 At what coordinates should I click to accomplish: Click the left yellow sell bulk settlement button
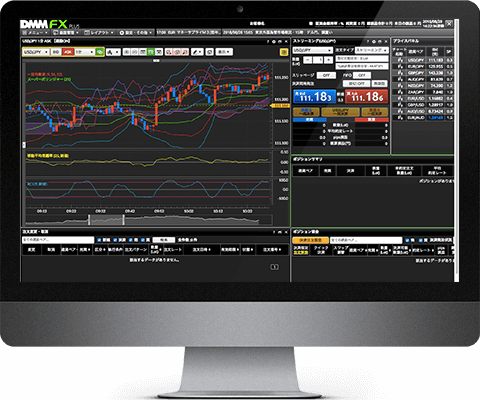[306, 112]
